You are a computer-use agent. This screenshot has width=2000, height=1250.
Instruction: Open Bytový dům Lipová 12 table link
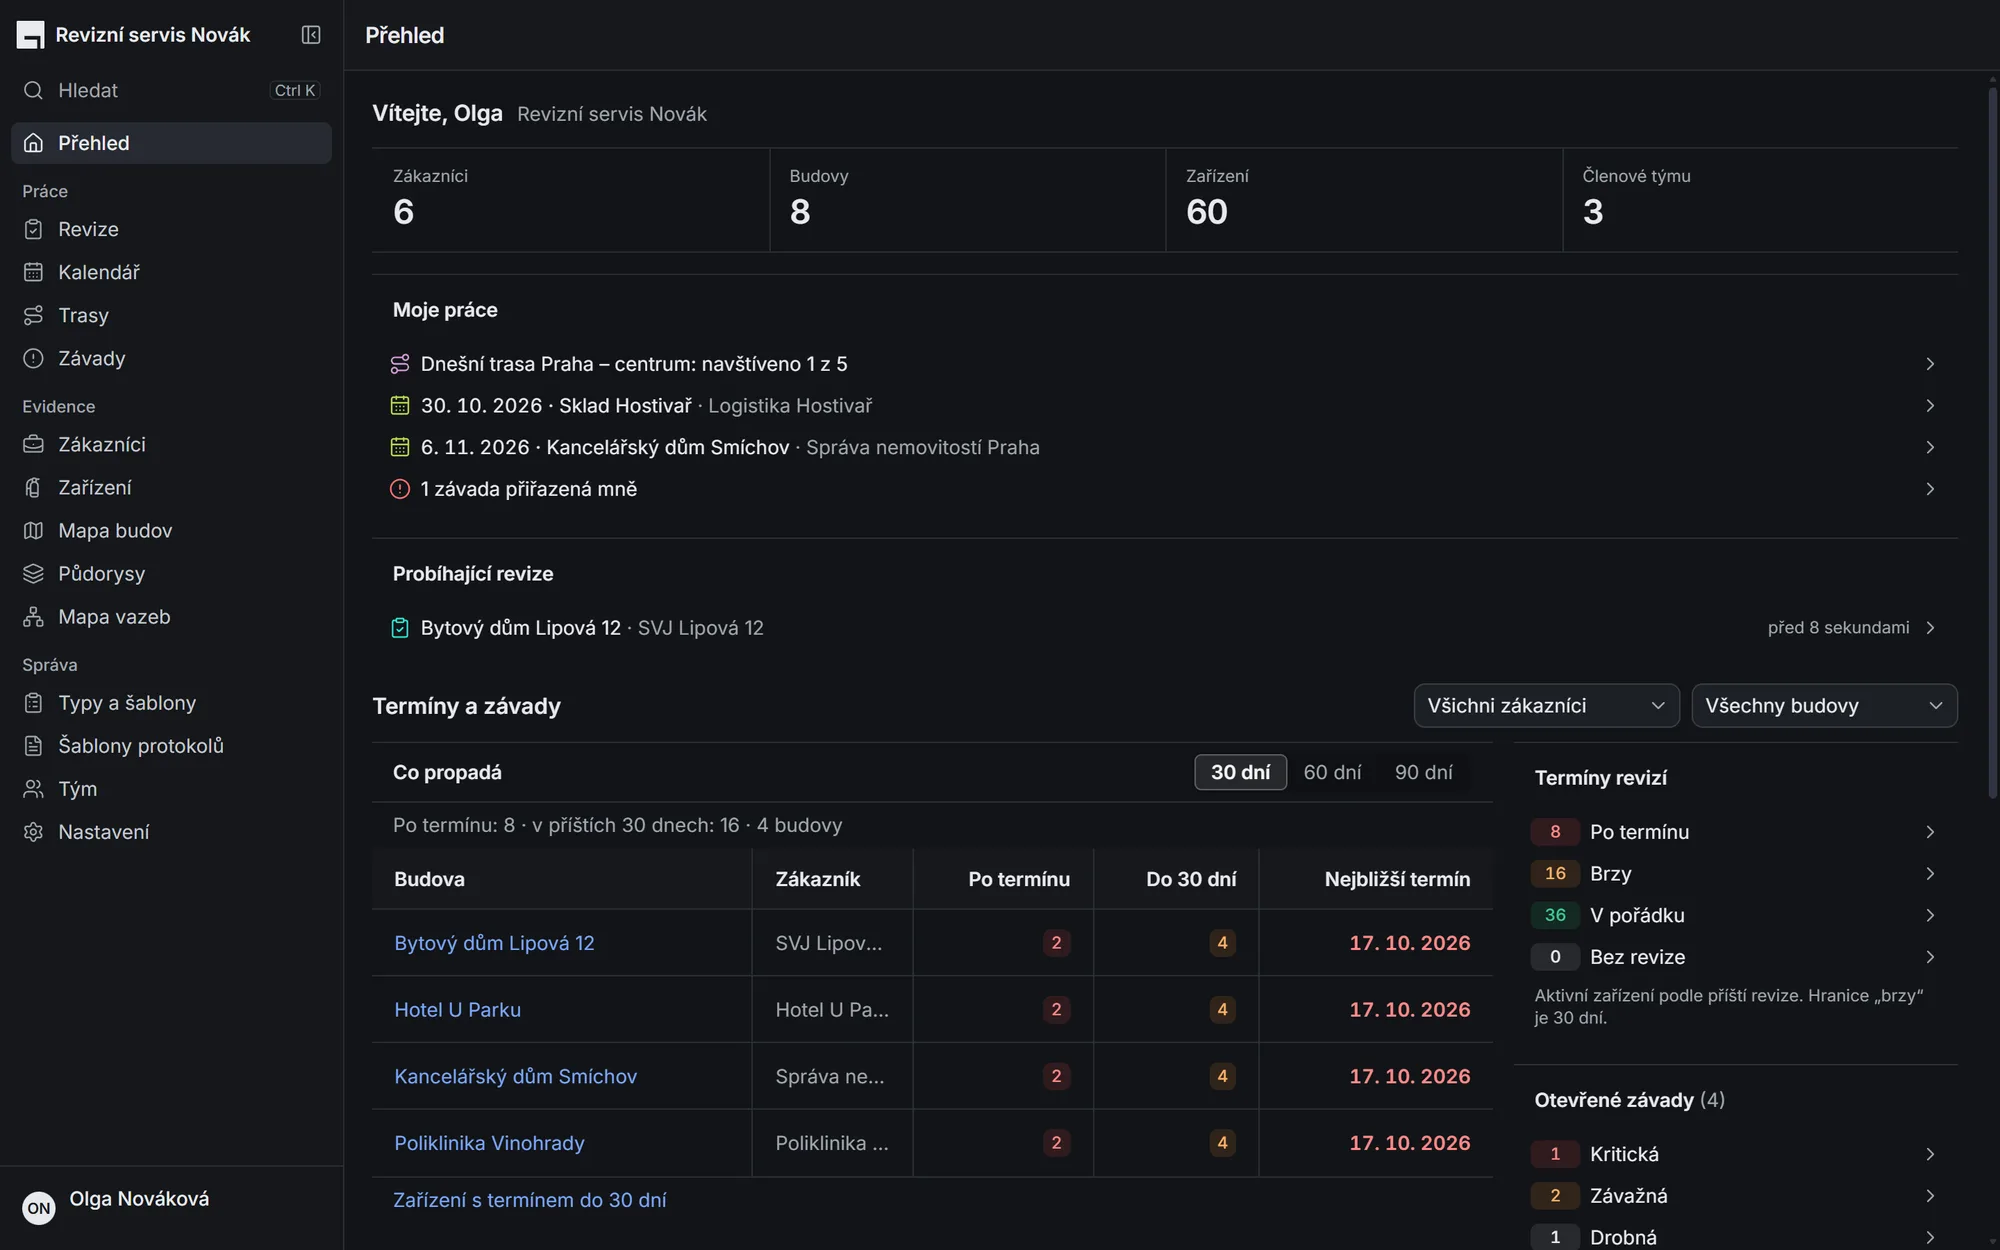pos(494,943)
